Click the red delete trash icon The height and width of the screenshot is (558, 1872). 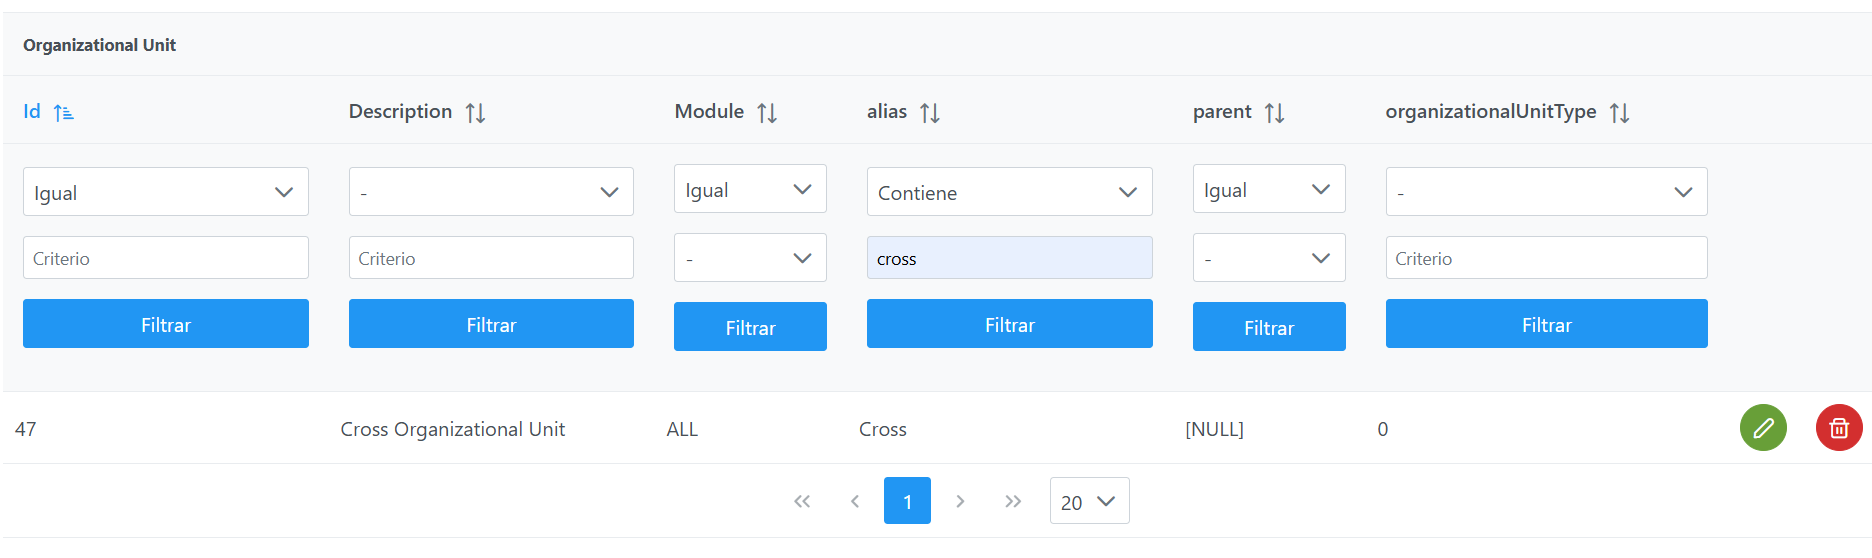pyautogui.click(x=1838, y=428)
